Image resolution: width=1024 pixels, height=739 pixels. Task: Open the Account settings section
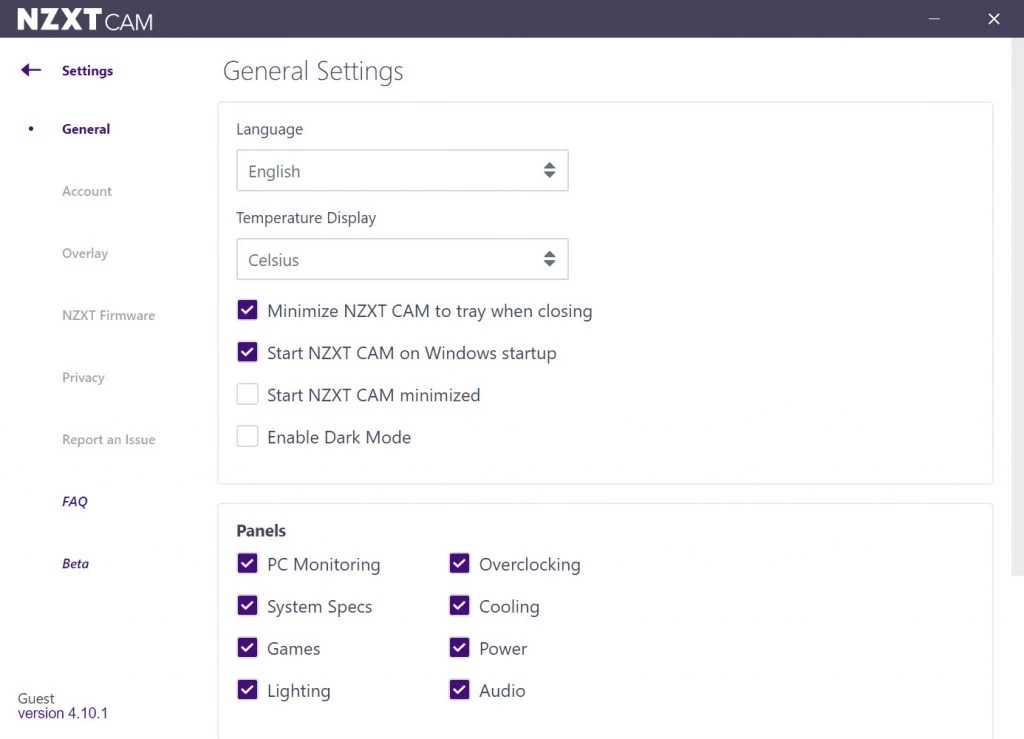(87, 191)
